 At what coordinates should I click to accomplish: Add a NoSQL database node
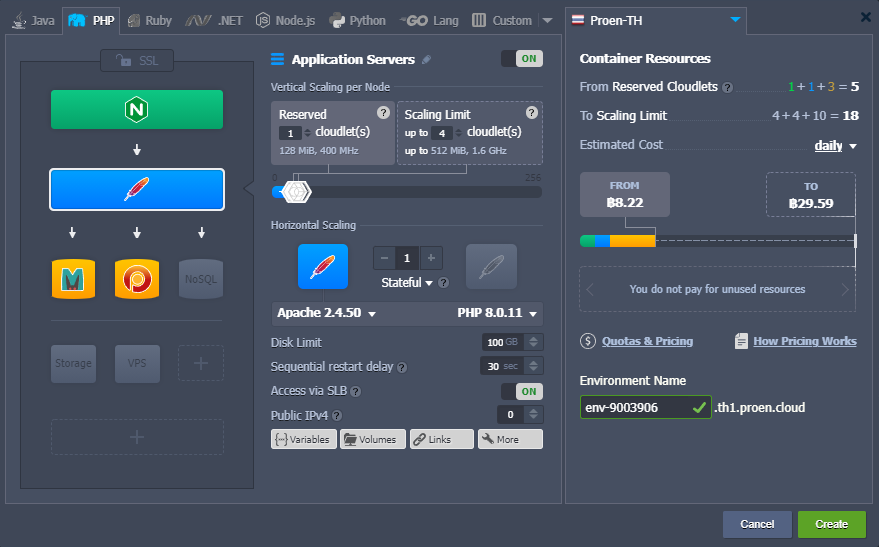(201, 279)
